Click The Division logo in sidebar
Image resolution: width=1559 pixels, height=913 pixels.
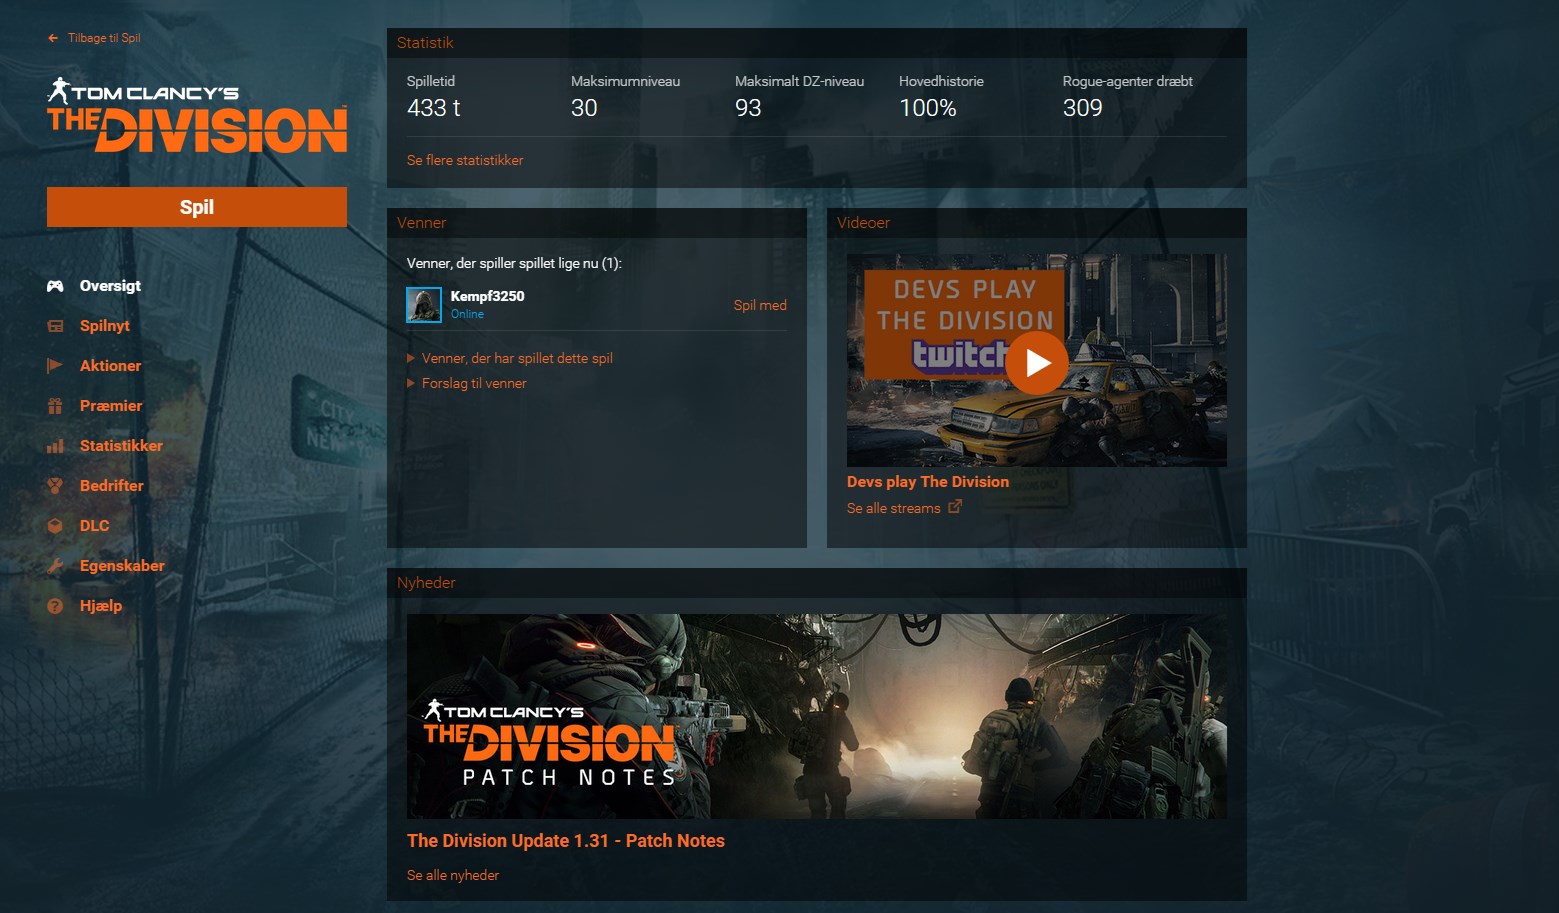click(x=197, y=115)
